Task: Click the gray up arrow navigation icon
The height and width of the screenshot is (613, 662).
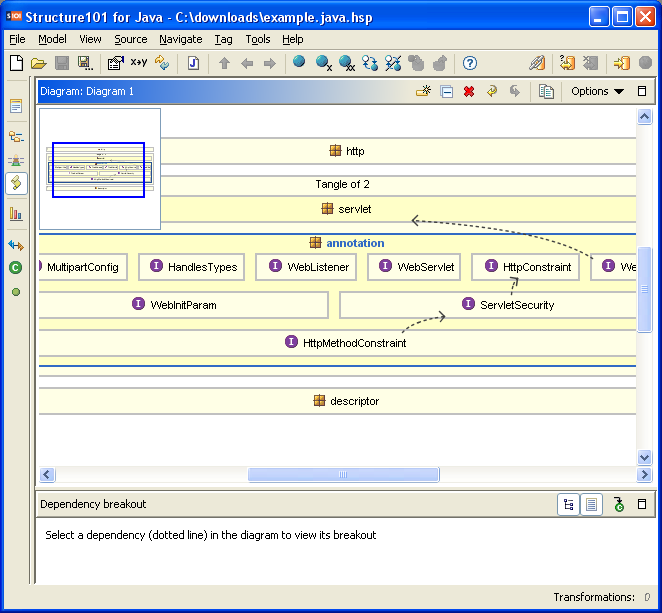Action: point(224,63)
